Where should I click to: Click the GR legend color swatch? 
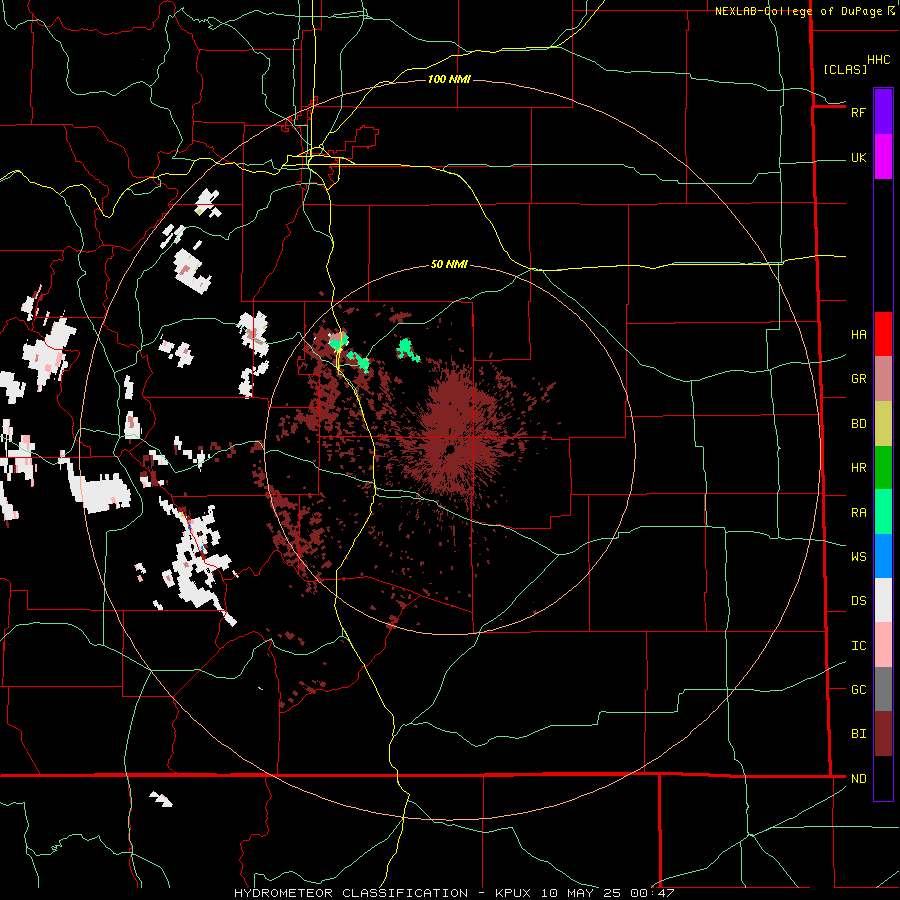coord(883,379)
